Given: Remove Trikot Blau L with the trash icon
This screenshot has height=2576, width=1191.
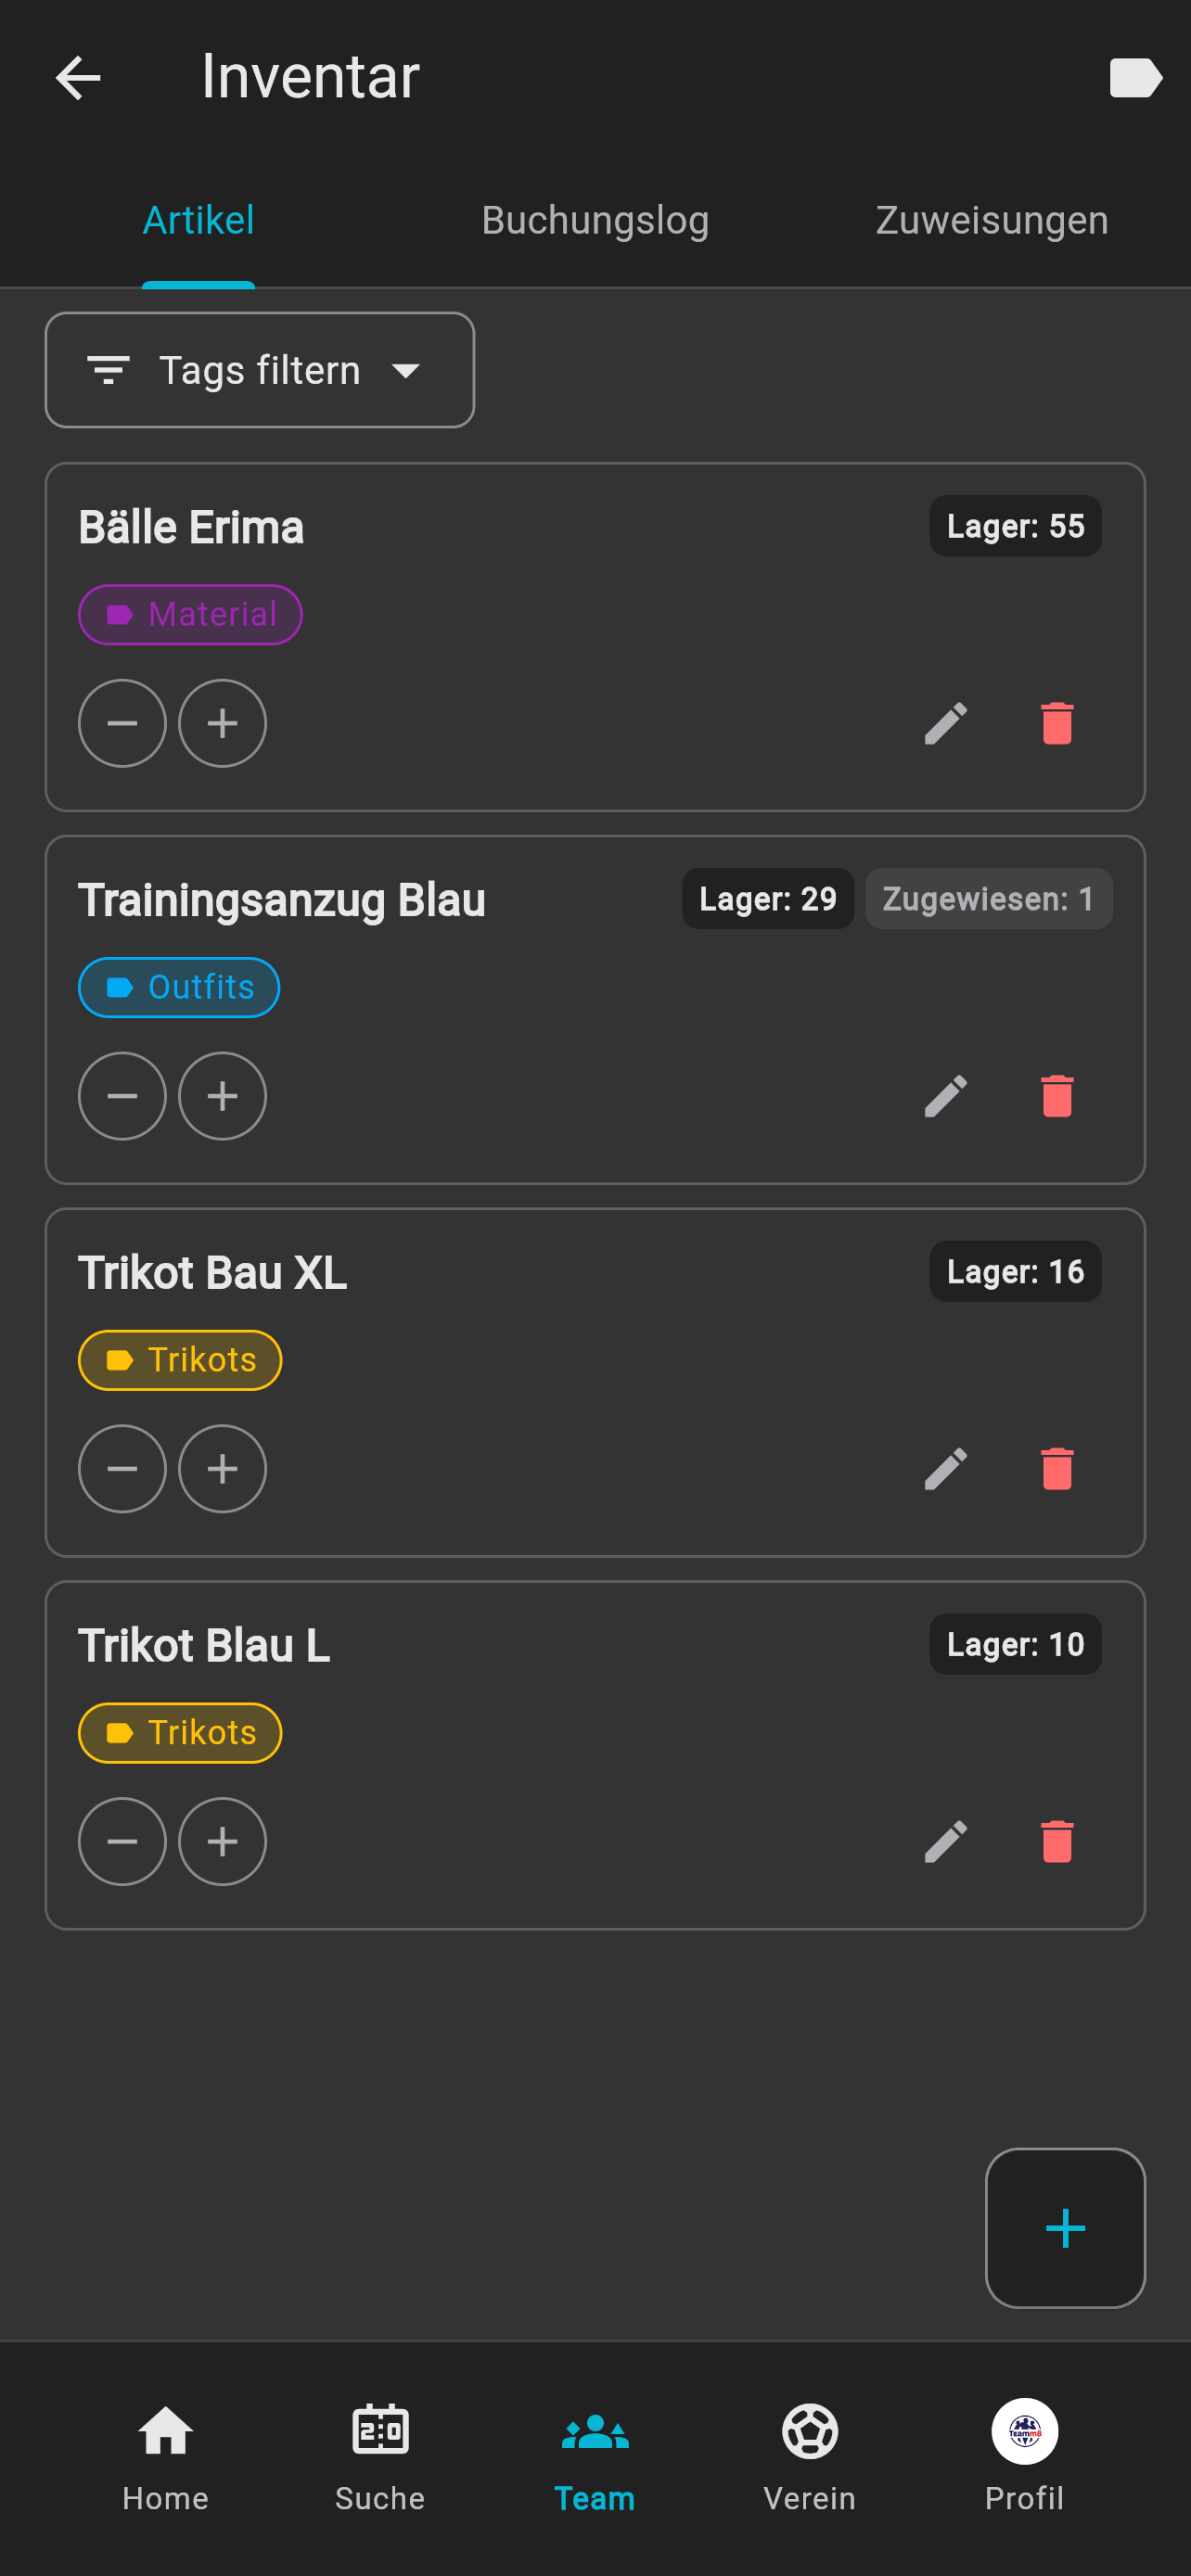Looking at the screenshot, I should coord(1056,1841).
